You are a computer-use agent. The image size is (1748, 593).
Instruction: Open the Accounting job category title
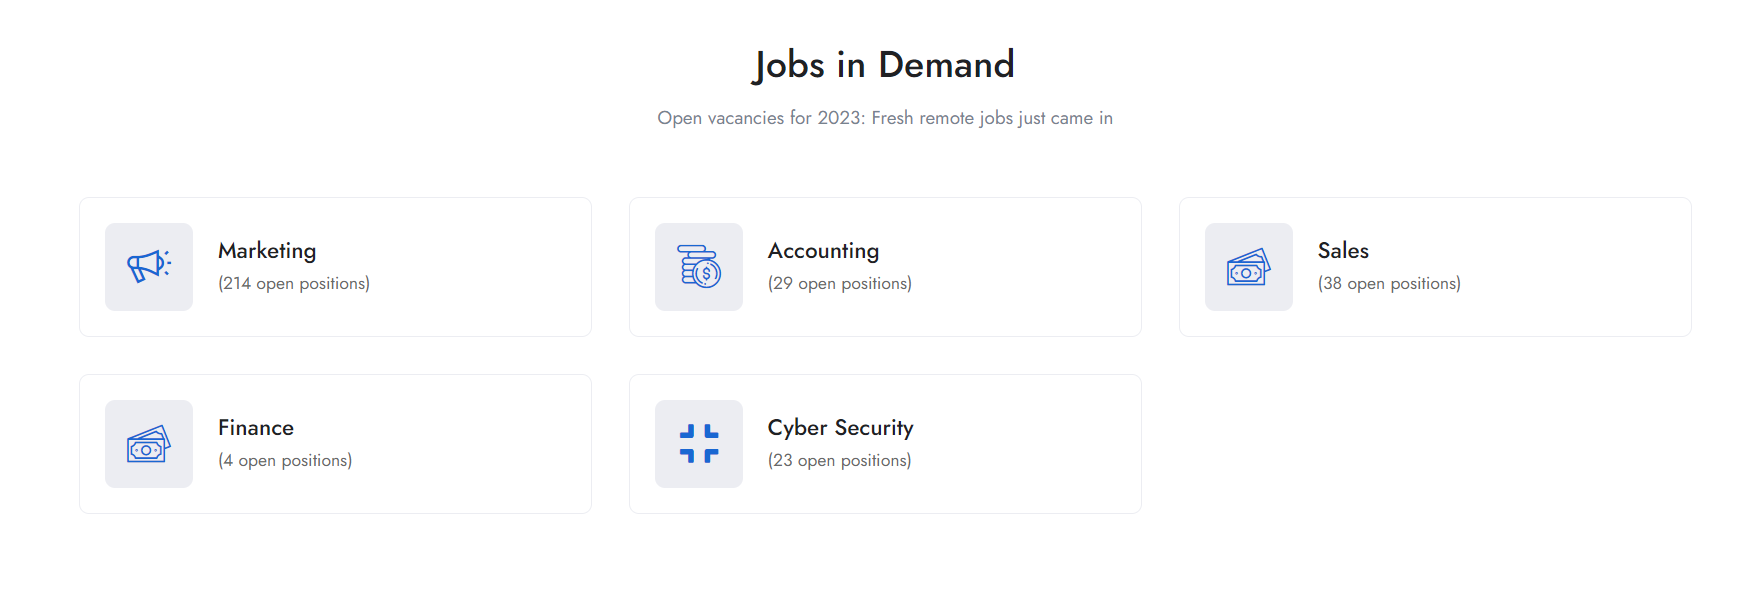tap(823, 251)
